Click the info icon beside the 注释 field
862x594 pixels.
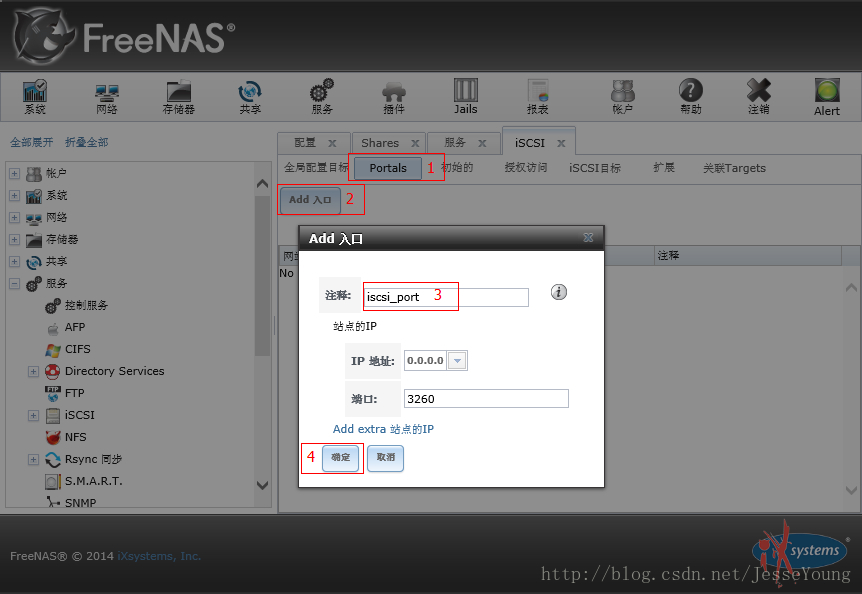pyautogui.click(x=559, y=292)
